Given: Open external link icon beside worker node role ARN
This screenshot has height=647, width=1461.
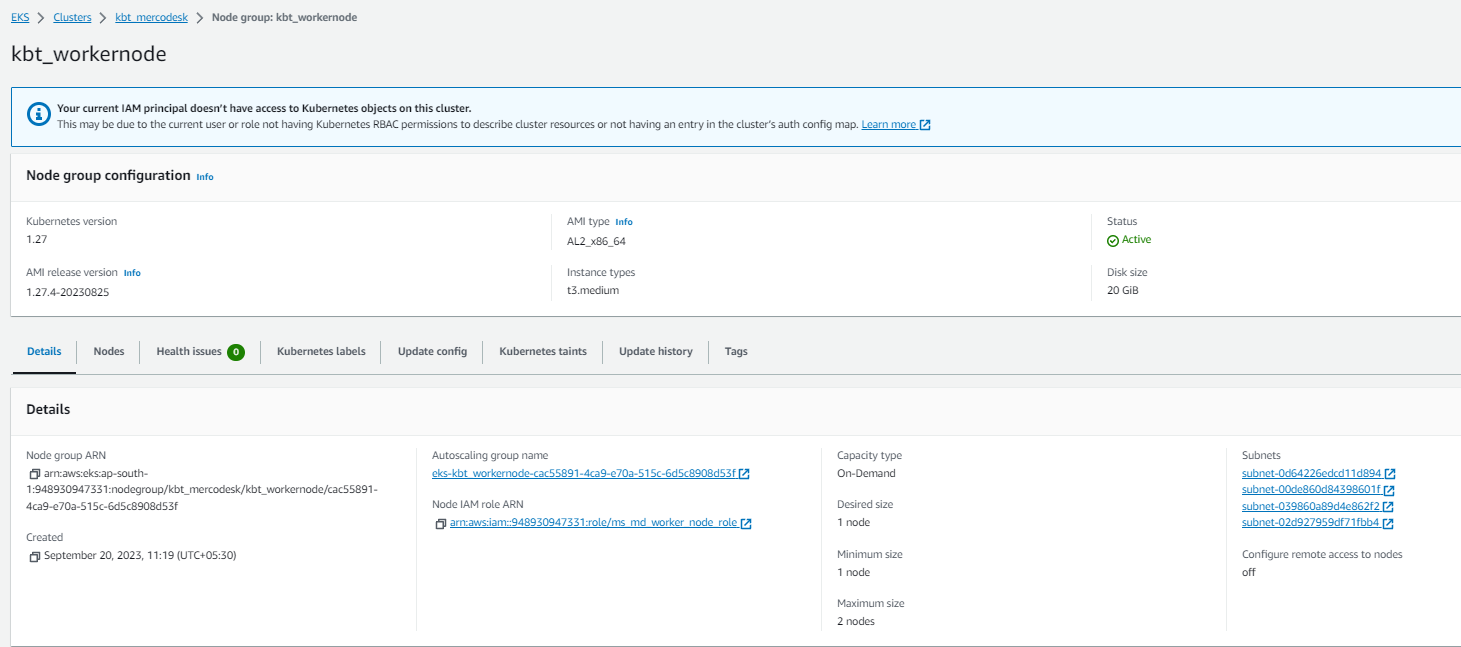Looking at the screenshot, I should [x=746, y=523].
